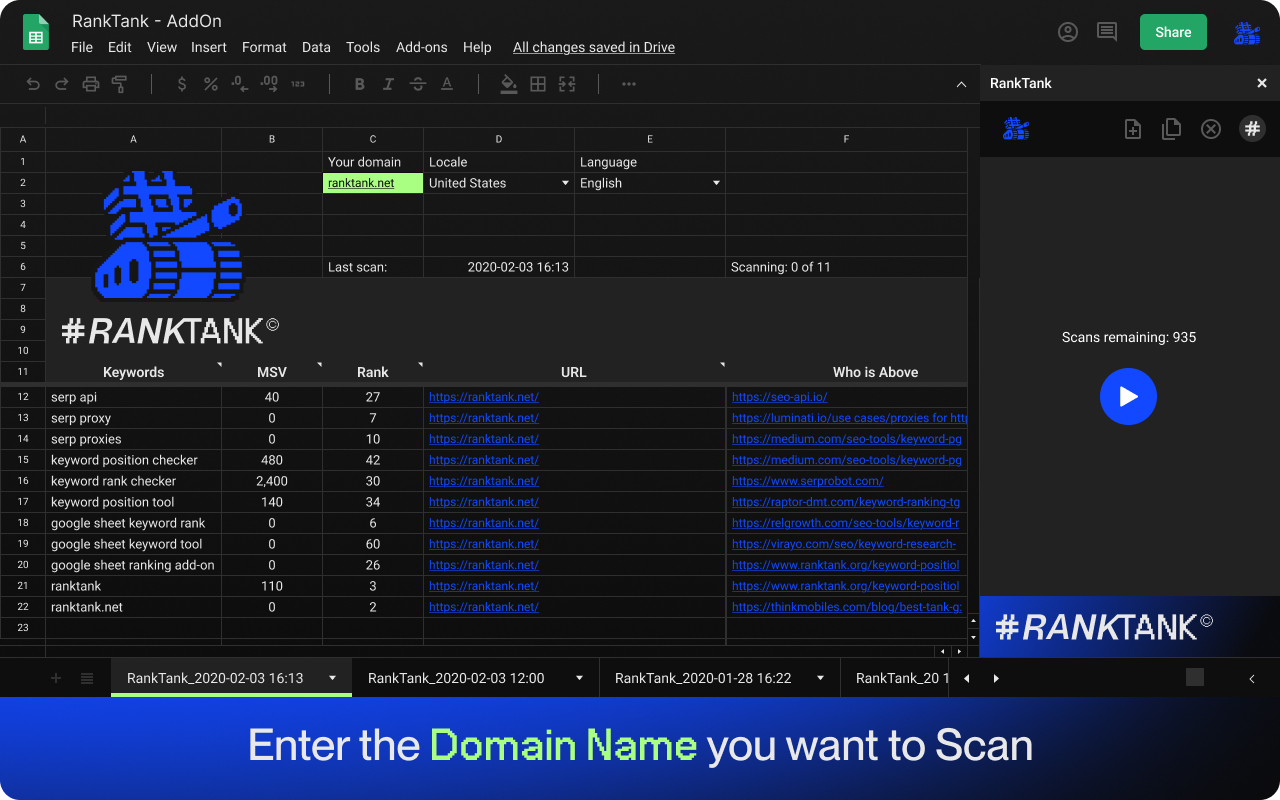Format cells as percent
The height and width of the screenshot is (800, 1280).
click(x=211, y=84)
